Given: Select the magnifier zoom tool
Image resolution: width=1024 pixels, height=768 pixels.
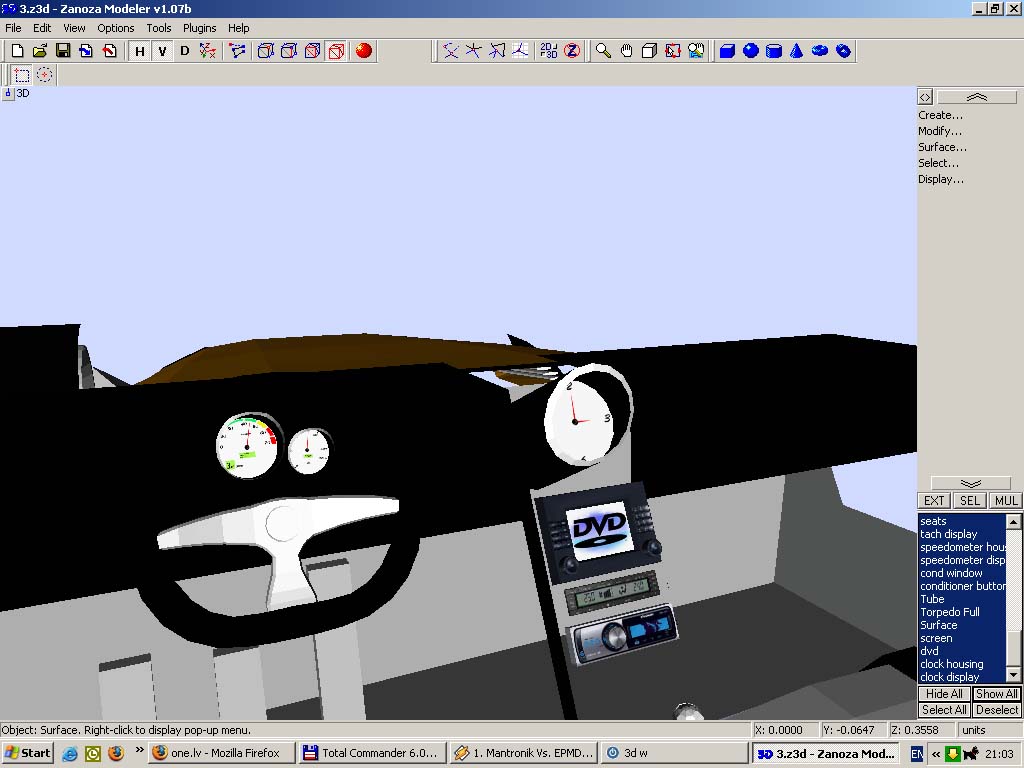Looking at the screenshot, I should pyautogui.click(x=603, y=51).
